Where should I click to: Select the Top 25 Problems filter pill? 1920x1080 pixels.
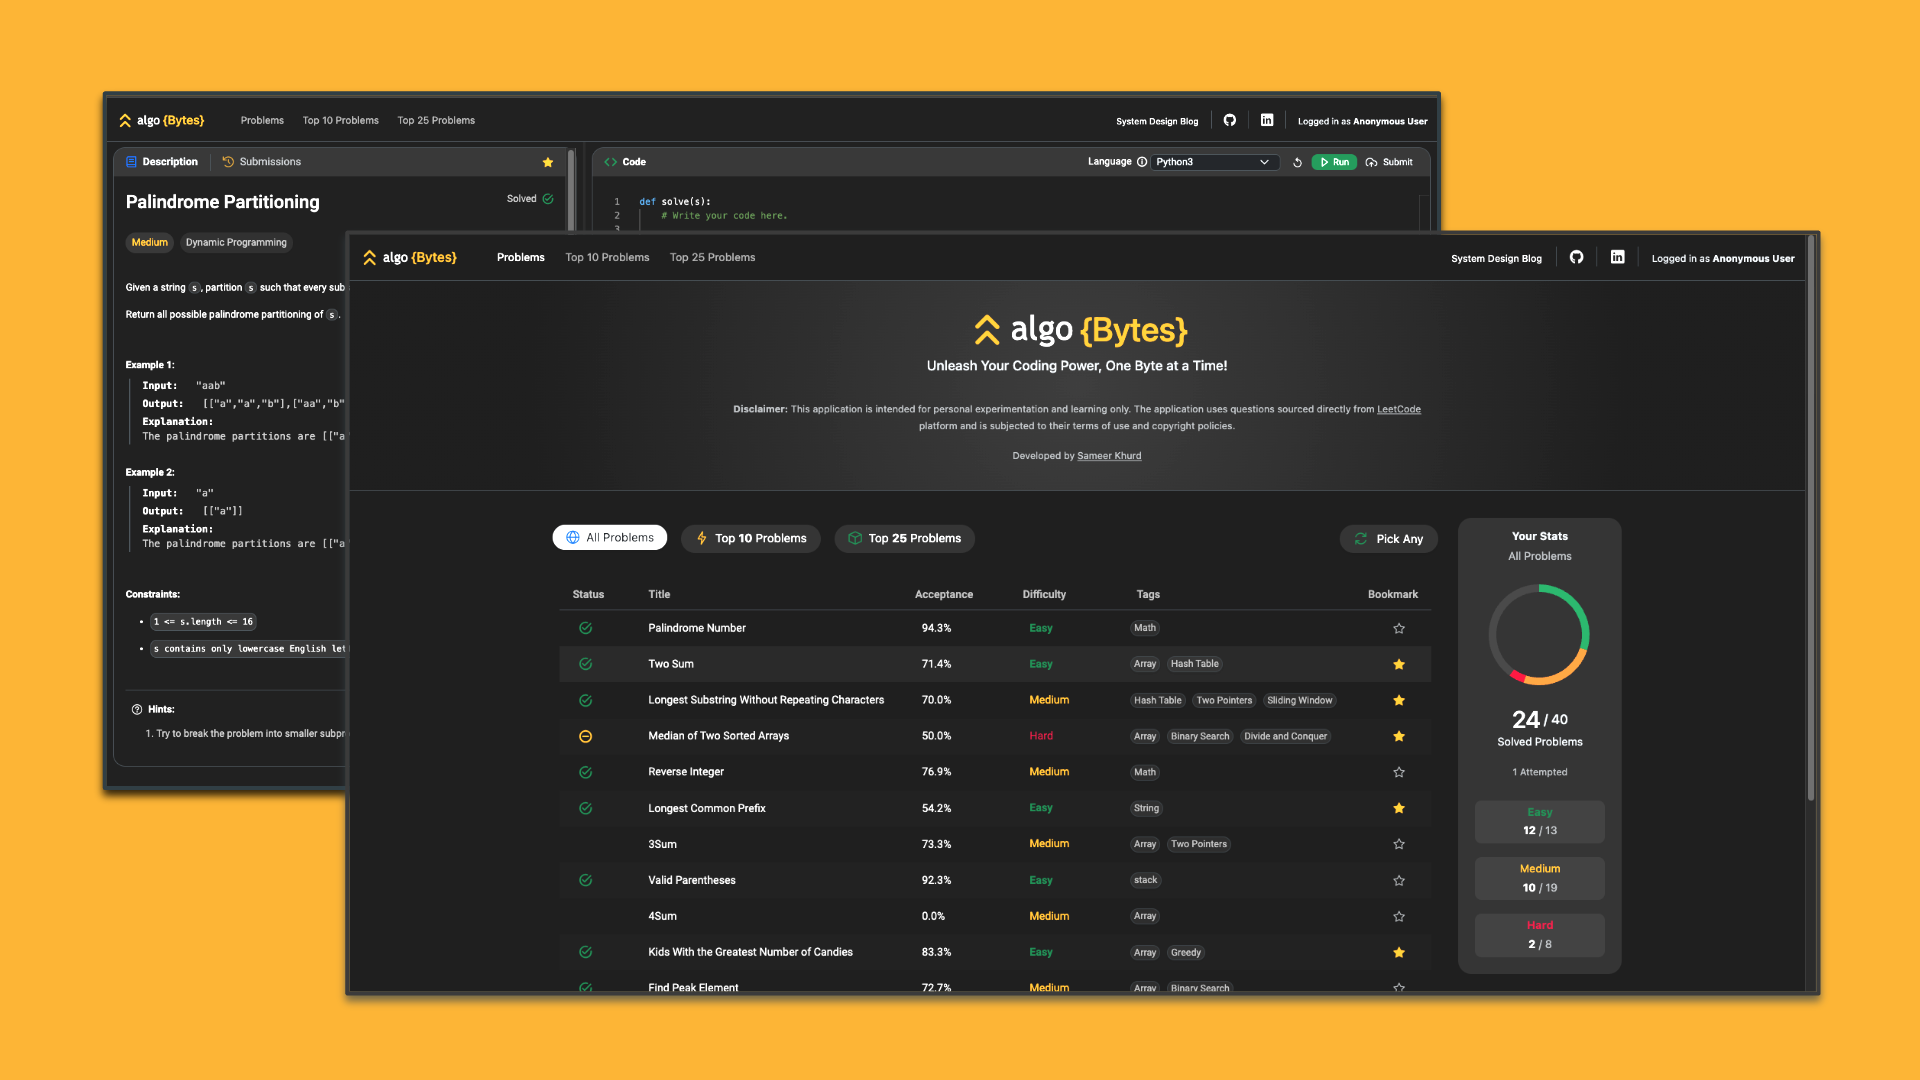[904, 538]
